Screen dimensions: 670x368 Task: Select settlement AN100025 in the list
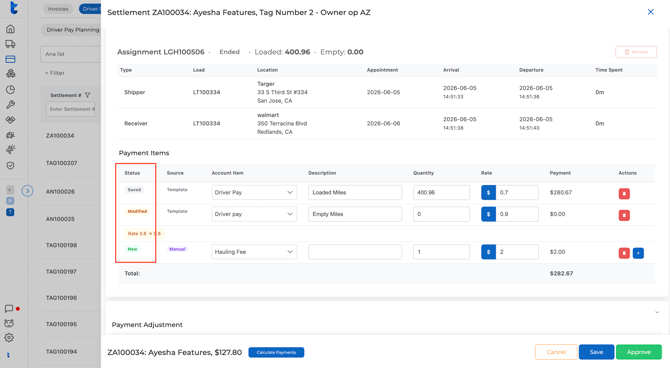(60, 219)
